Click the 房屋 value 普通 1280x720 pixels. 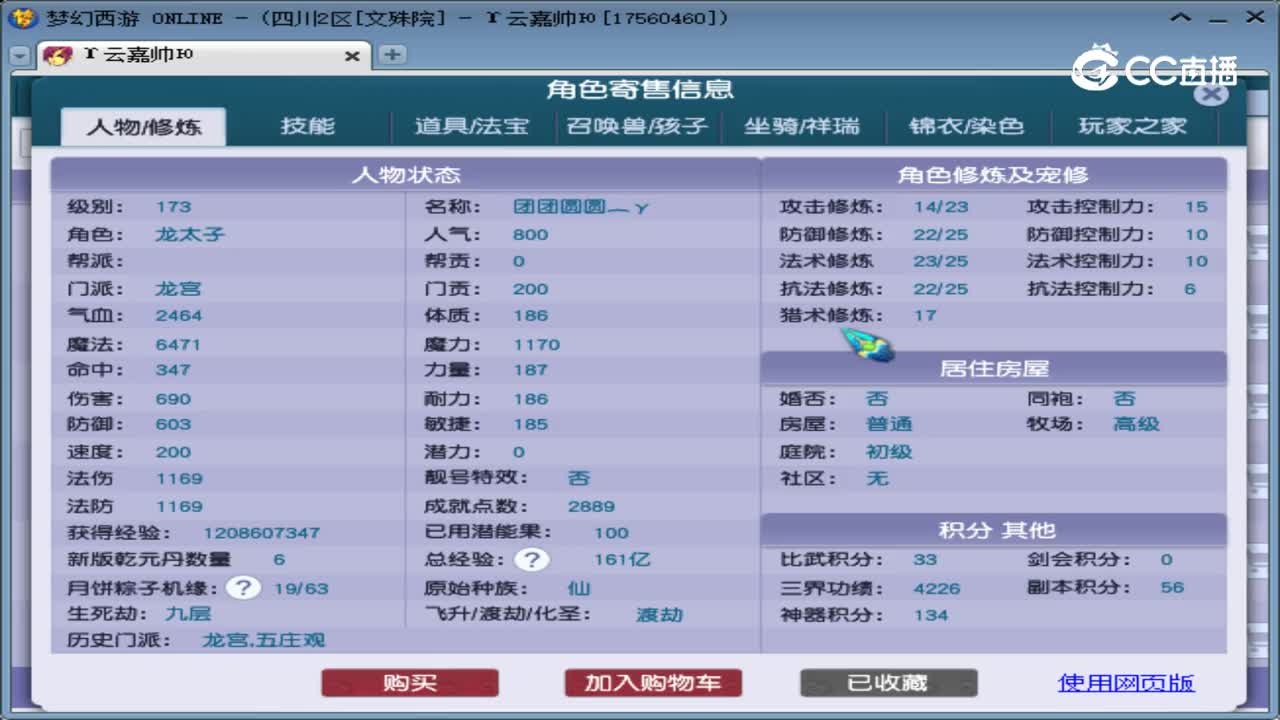click(x=889, y=424)
